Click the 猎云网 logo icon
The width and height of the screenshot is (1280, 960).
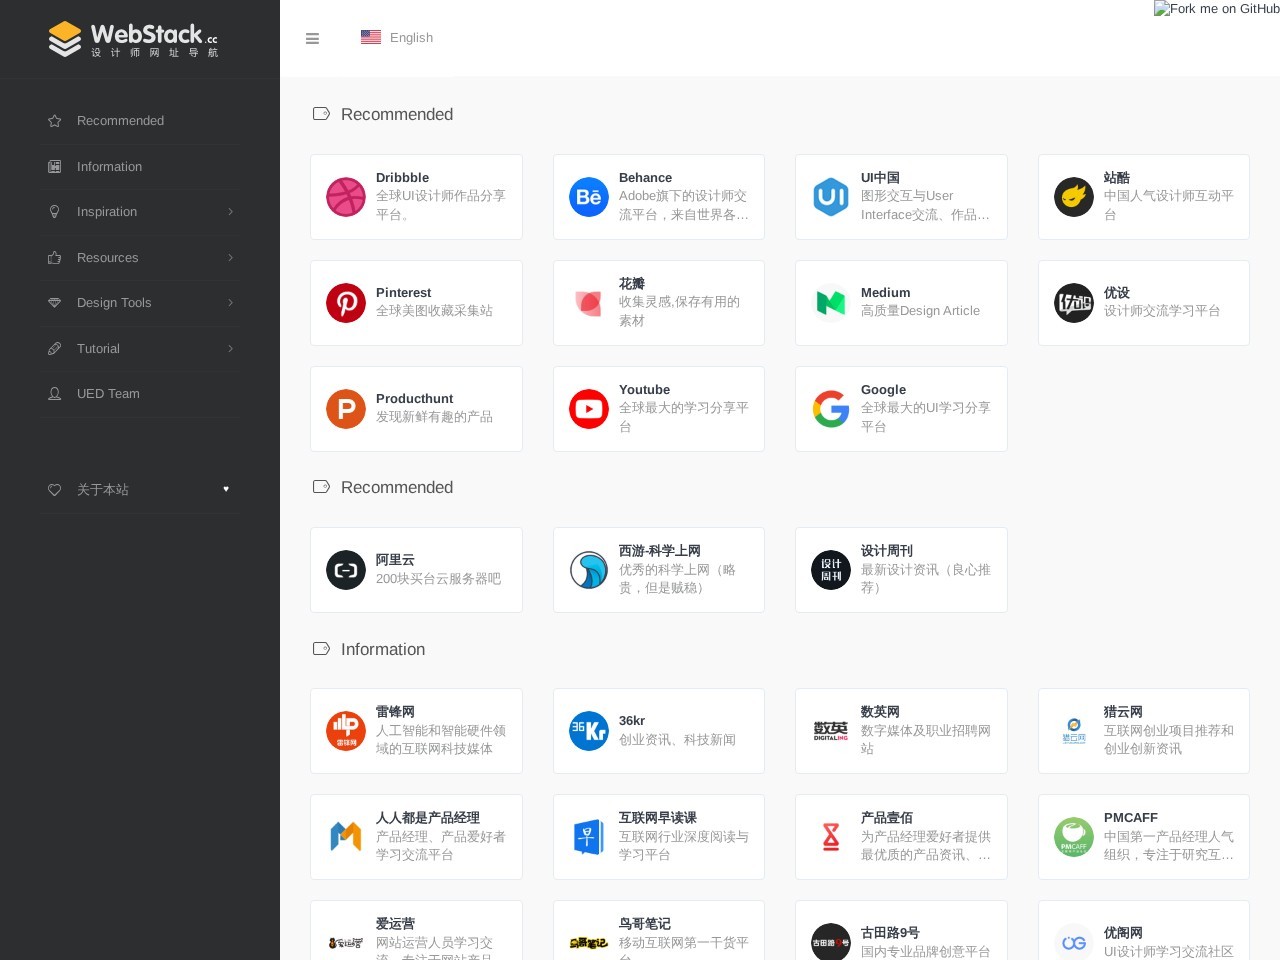pyautogui.click(x=1074, y=731)
